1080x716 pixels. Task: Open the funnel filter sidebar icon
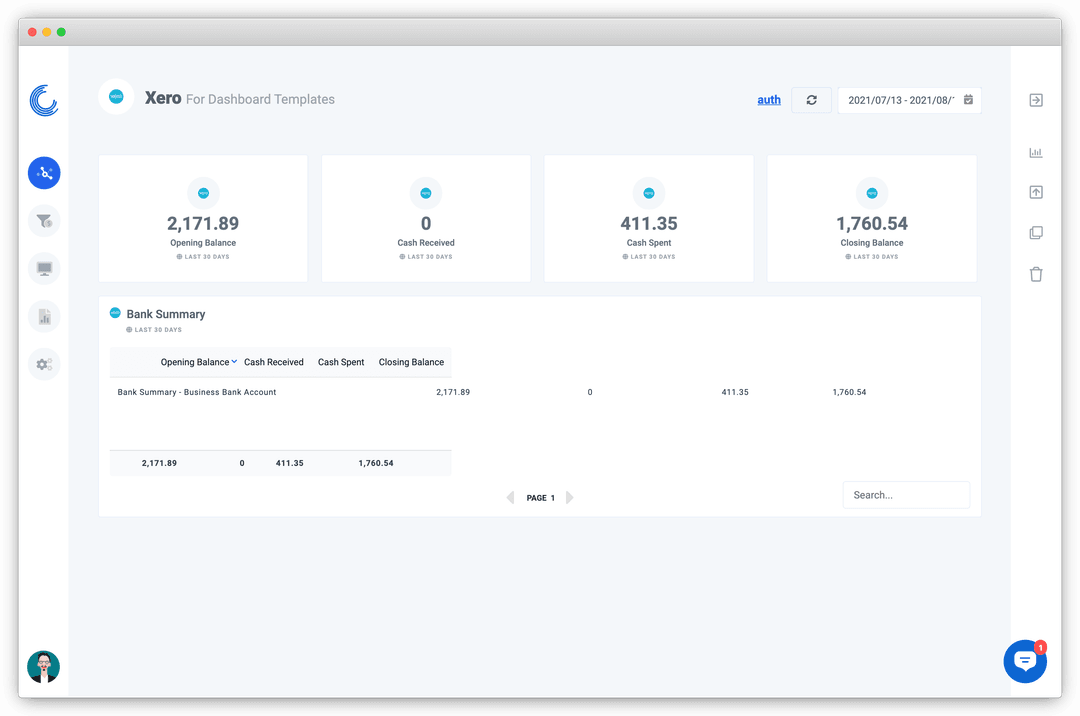click(44, 221)
